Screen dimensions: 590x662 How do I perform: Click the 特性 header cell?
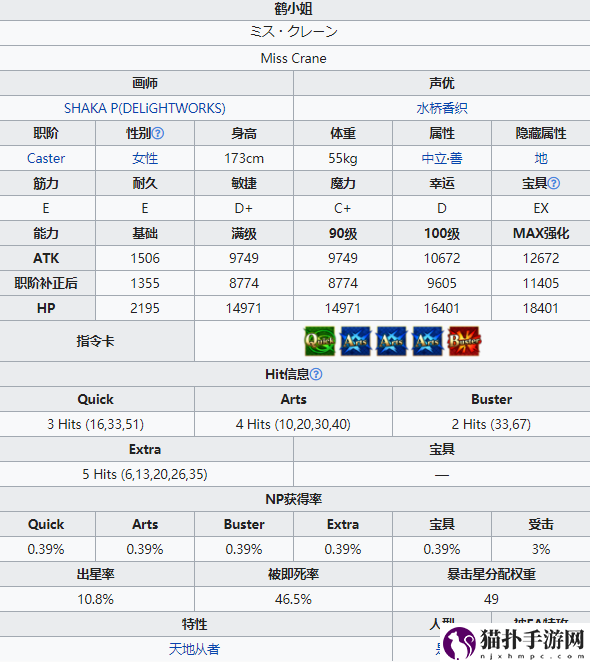coord(194,624)
